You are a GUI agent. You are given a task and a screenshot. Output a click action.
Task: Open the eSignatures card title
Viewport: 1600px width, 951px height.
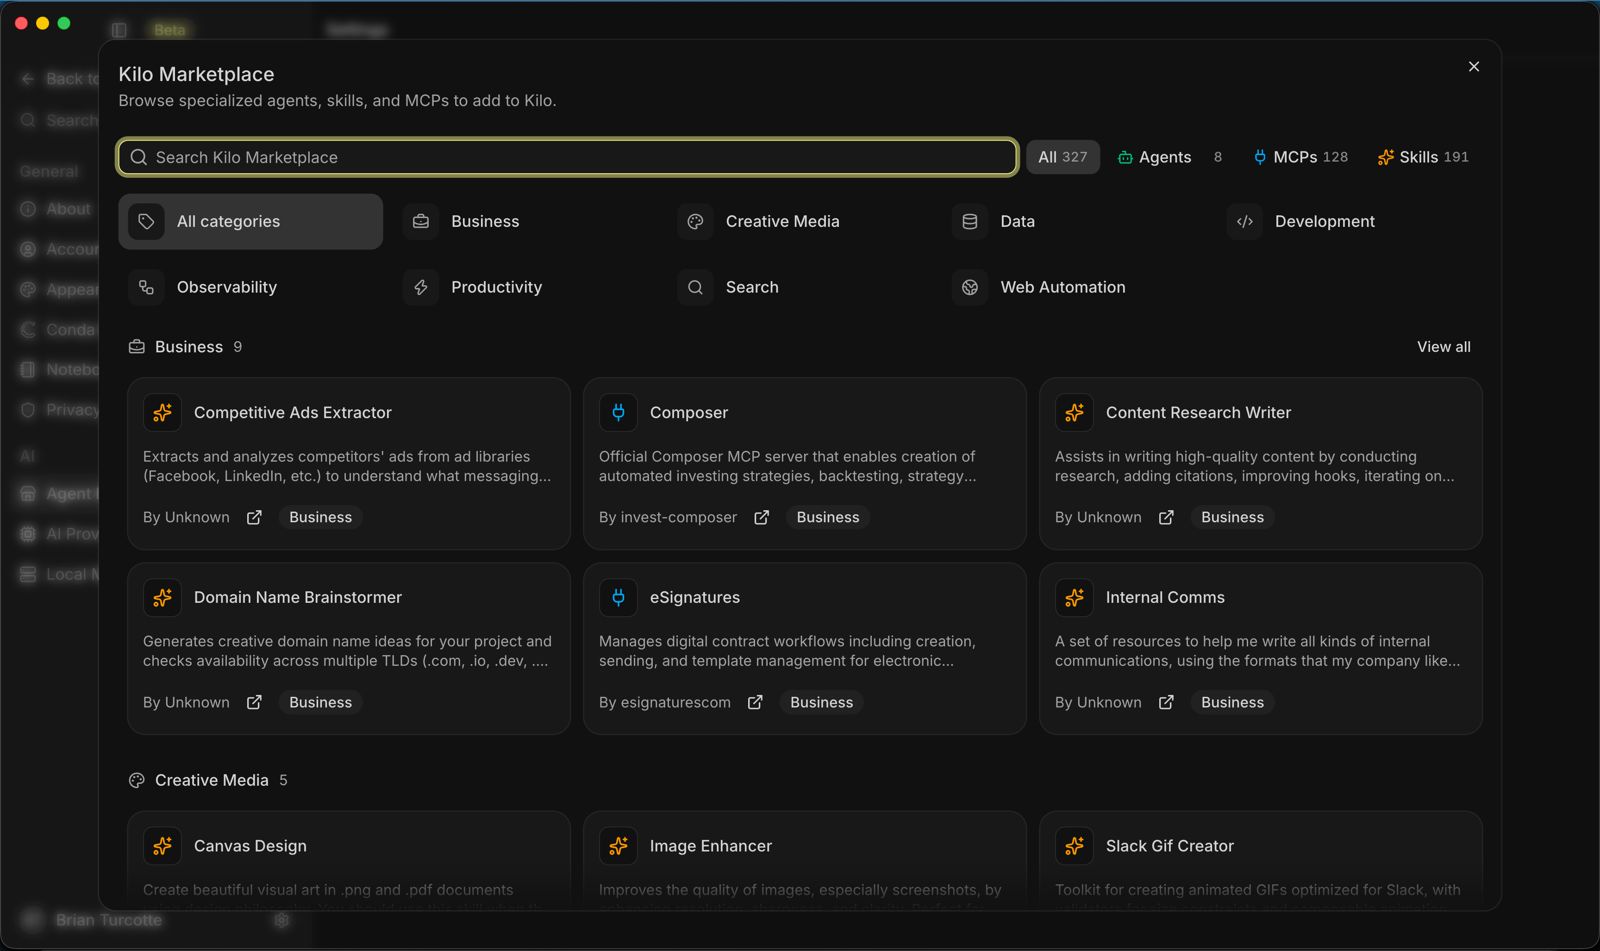click(695, 597)
